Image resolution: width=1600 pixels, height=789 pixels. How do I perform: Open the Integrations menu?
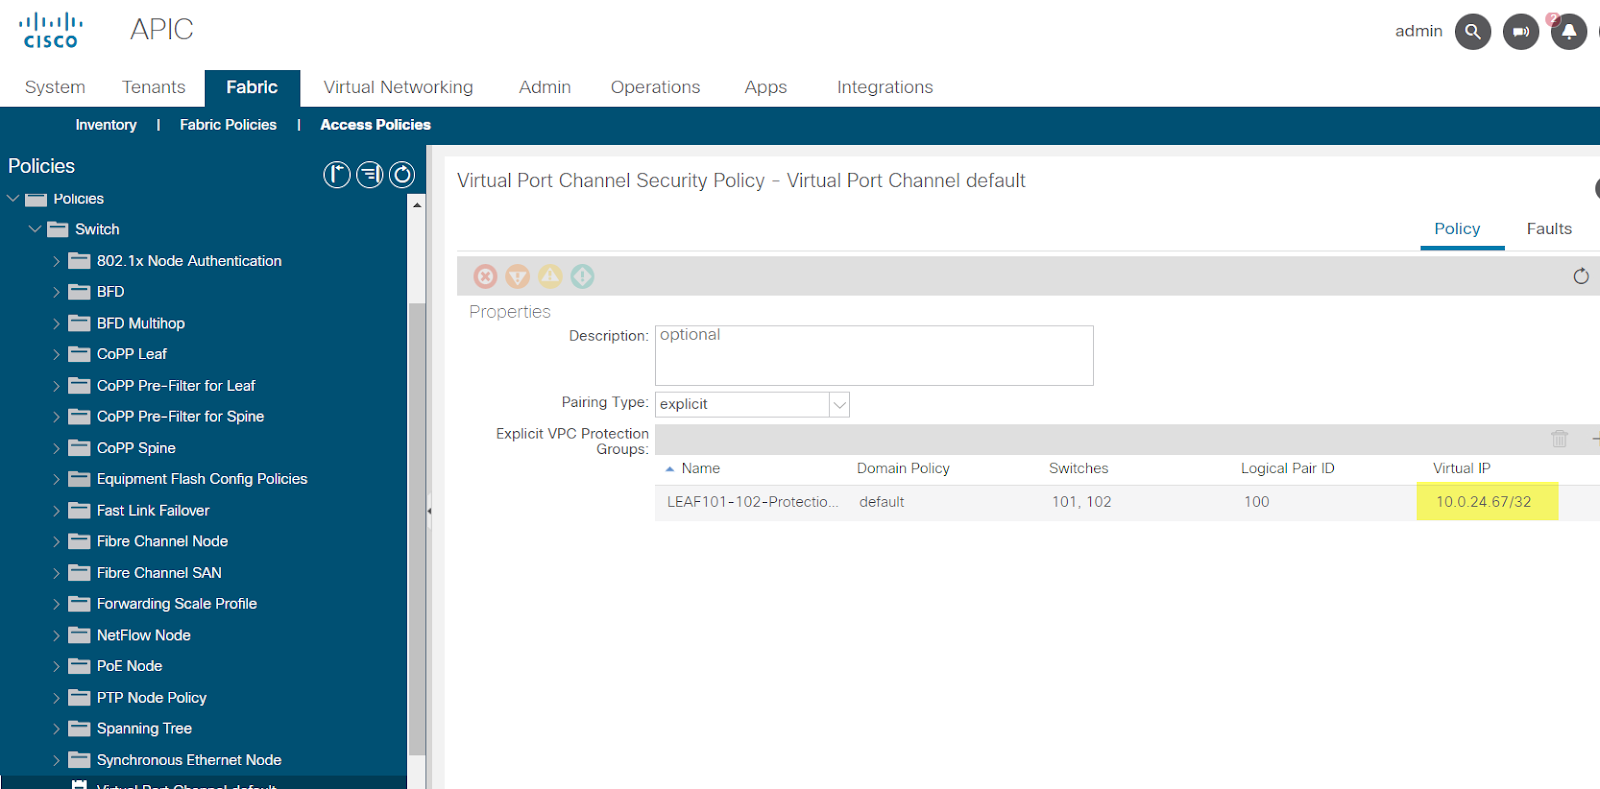885,87
